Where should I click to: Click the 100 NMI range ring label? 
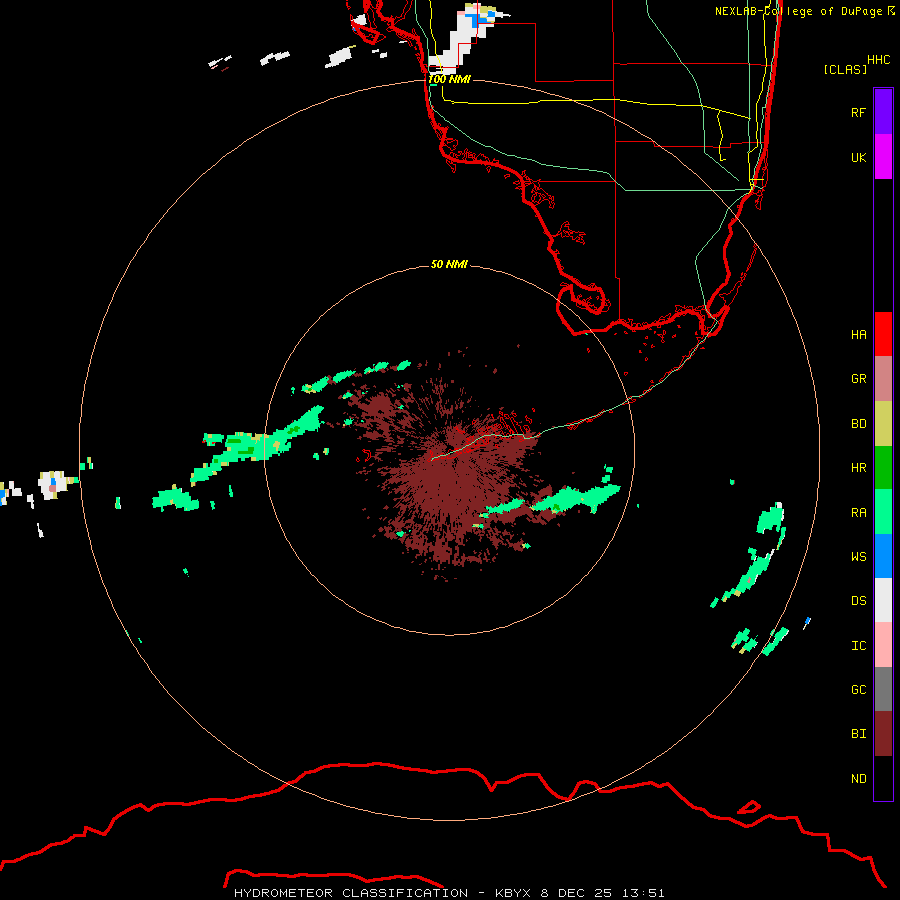click(x=449, y=79)
